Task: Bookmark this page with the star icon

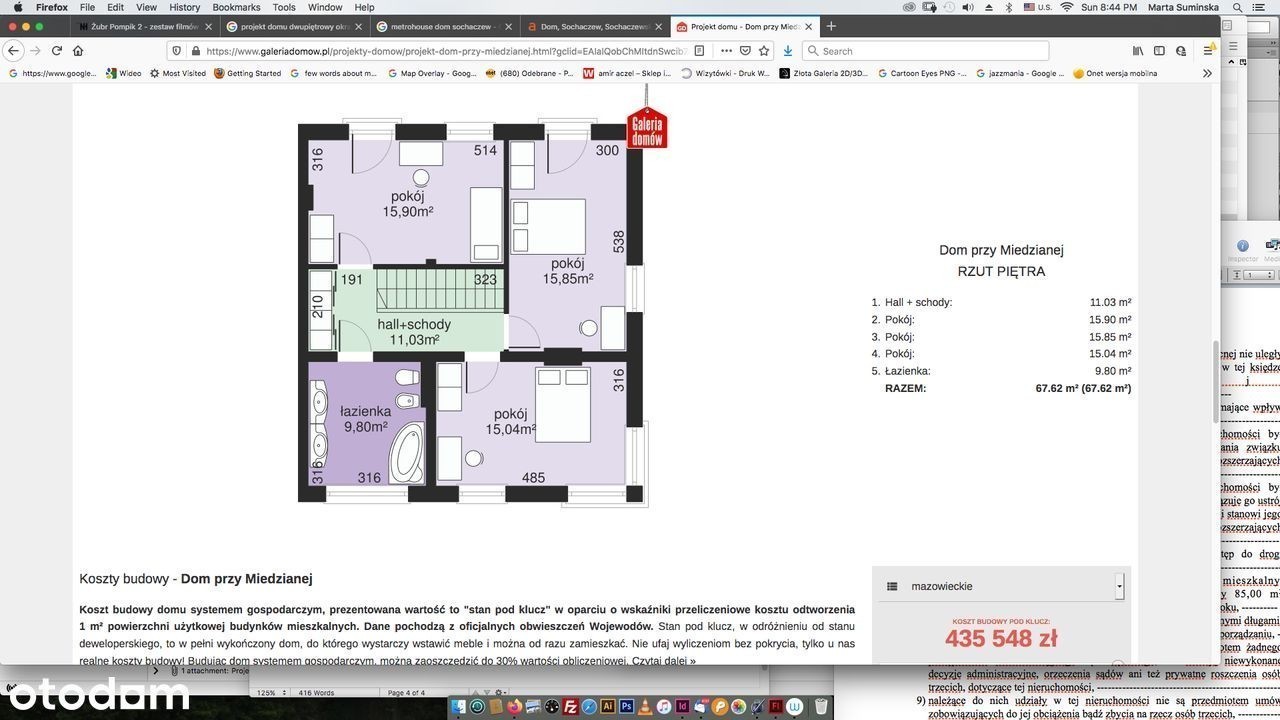Action: tap(764, 51)
